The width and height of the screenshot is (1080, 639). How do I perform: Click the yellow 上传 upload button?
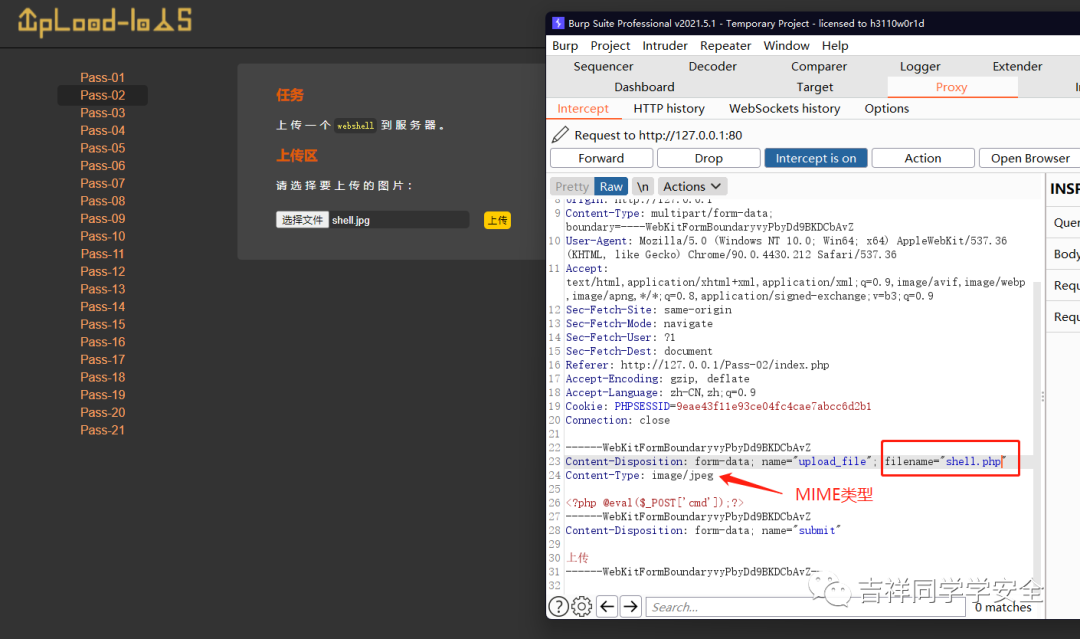tap(497, 220)
